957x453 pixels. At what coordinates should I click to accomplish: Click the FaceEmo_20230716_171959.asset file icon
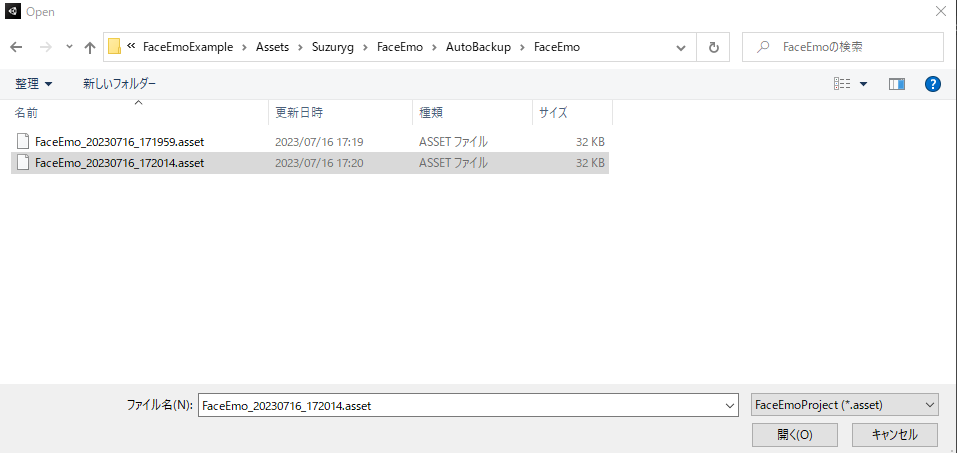pos(24,142)
